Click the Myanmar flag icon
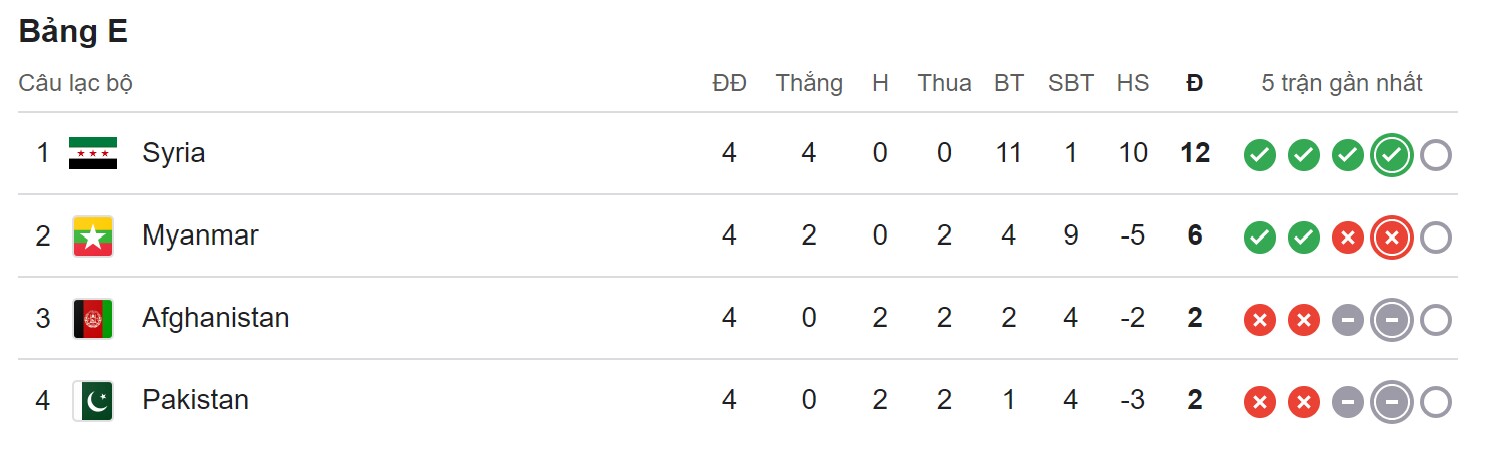The image size is (1490, 472). pos(93,236)
